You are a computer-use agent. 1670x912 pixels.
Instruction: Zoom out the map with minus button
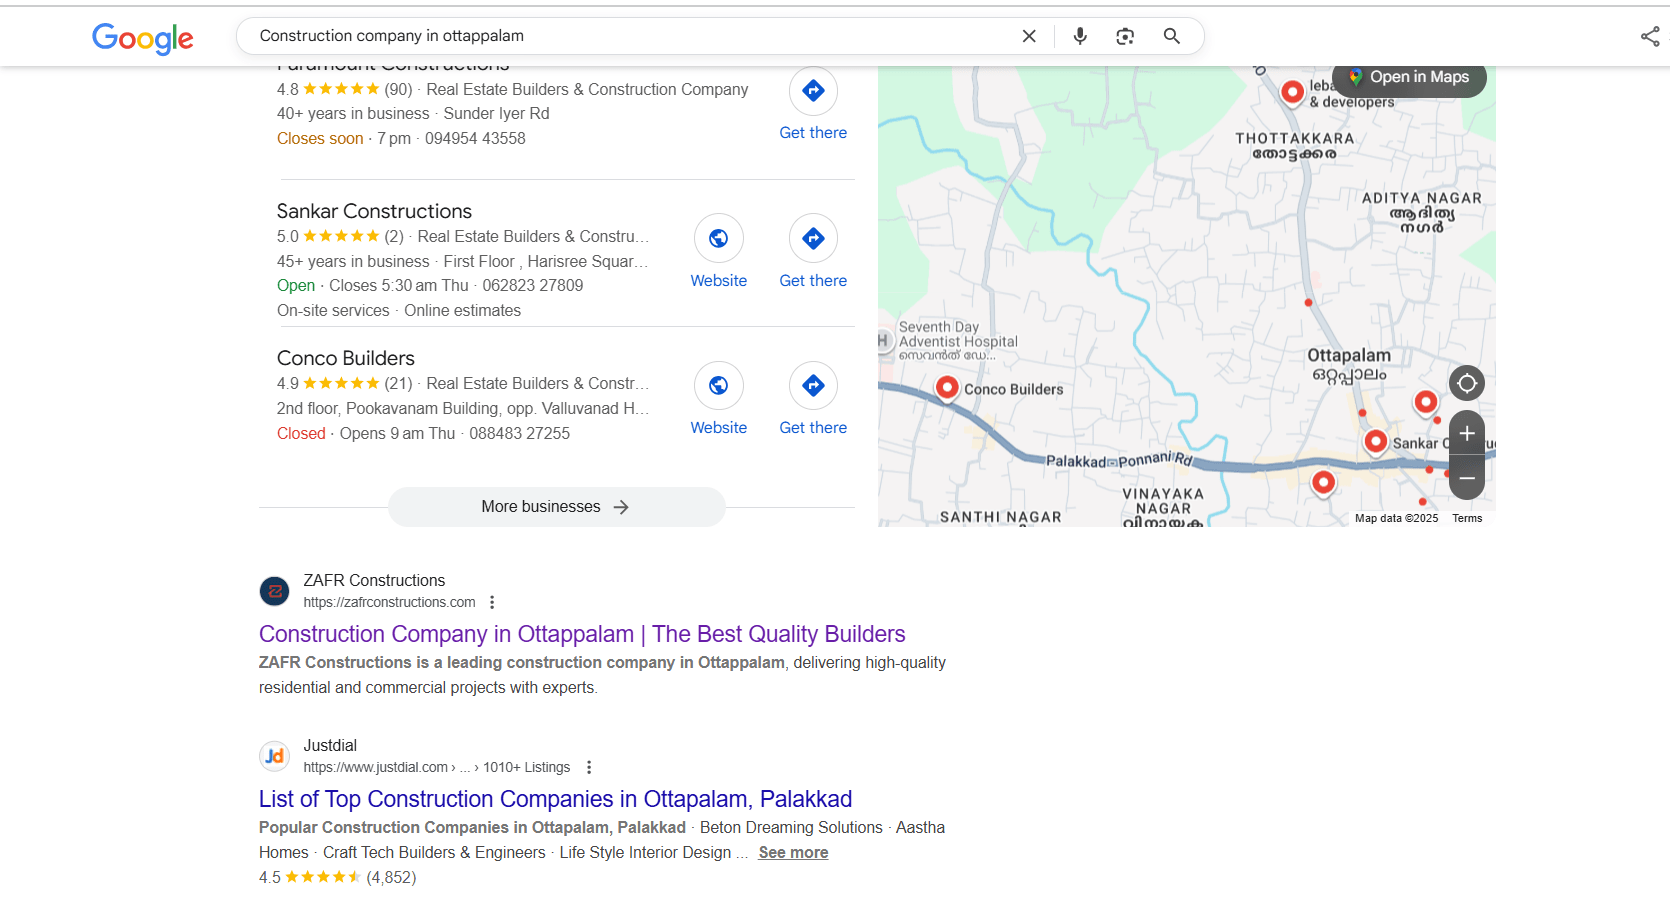1467,478
